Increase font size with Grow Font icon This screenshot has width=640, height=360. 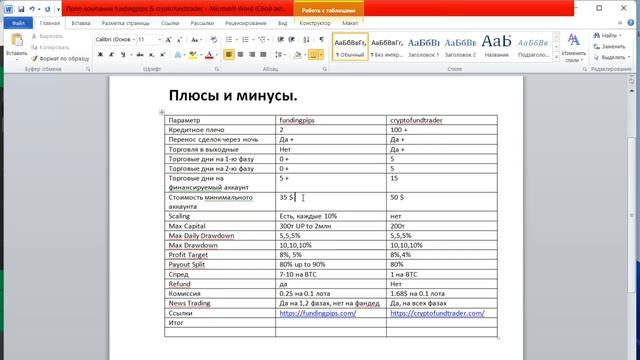click(x=169, y=40)
